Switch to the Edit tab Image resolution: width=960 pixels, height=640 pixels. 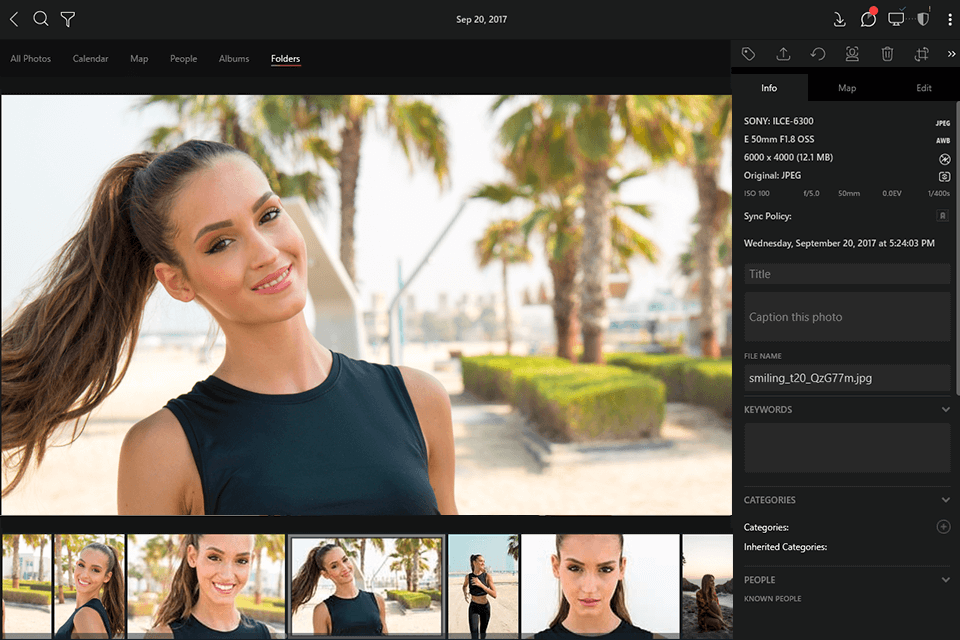[x=923, y=88]
